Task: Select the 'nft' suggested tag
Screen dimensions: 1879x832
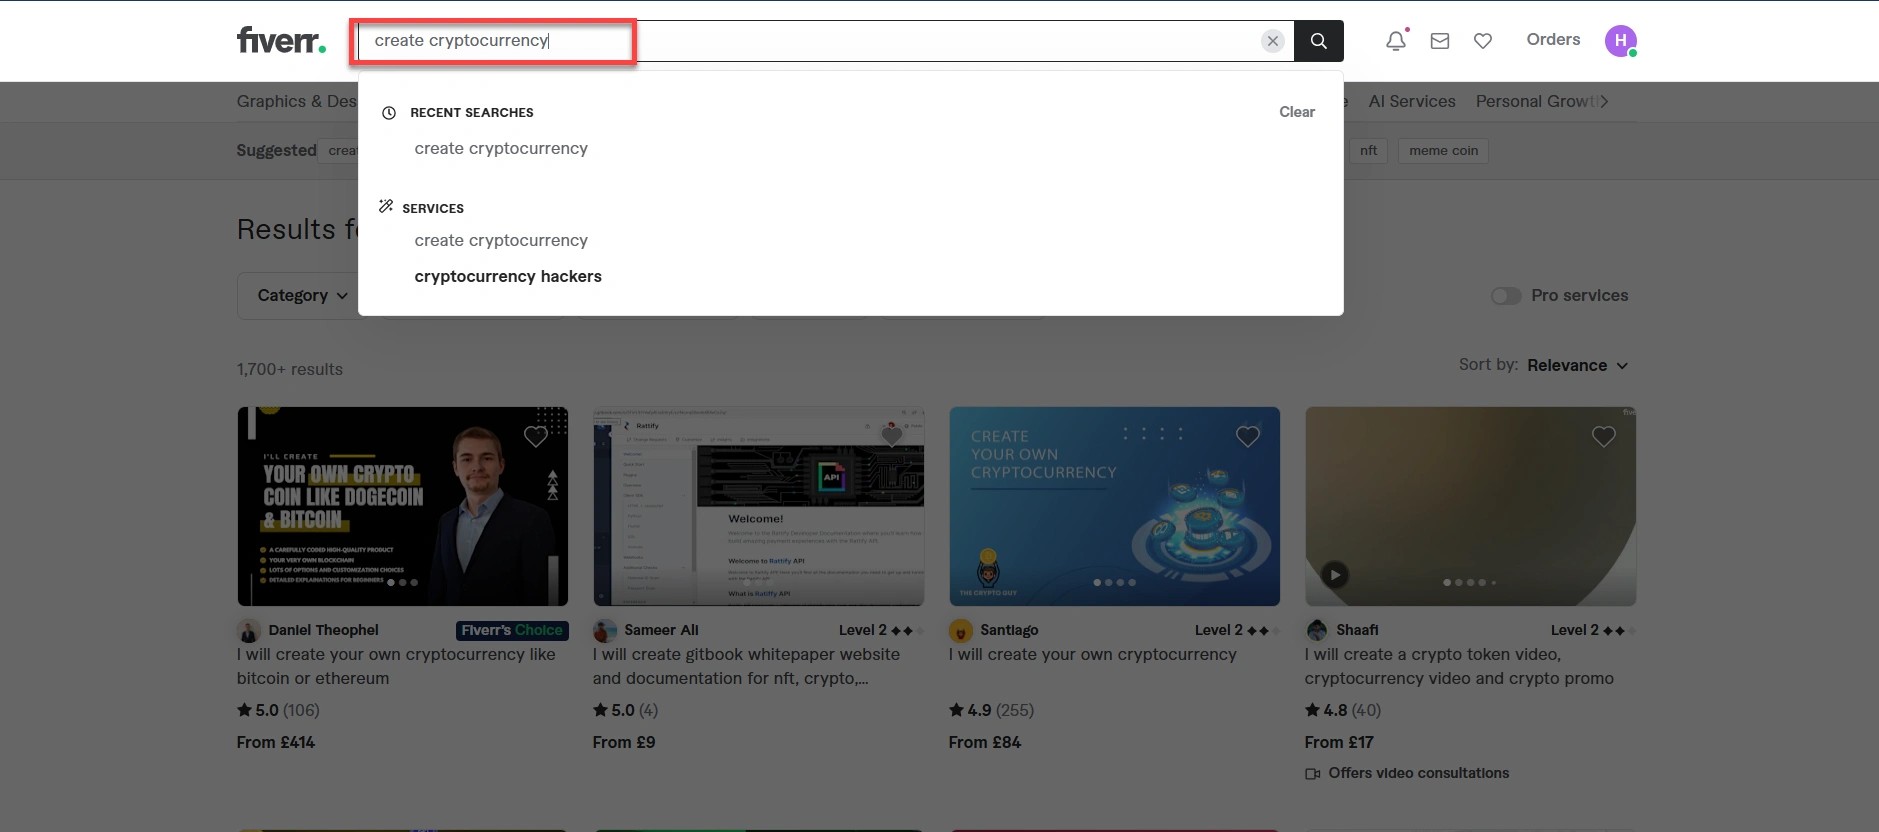Action: [x=1368, y=151]
